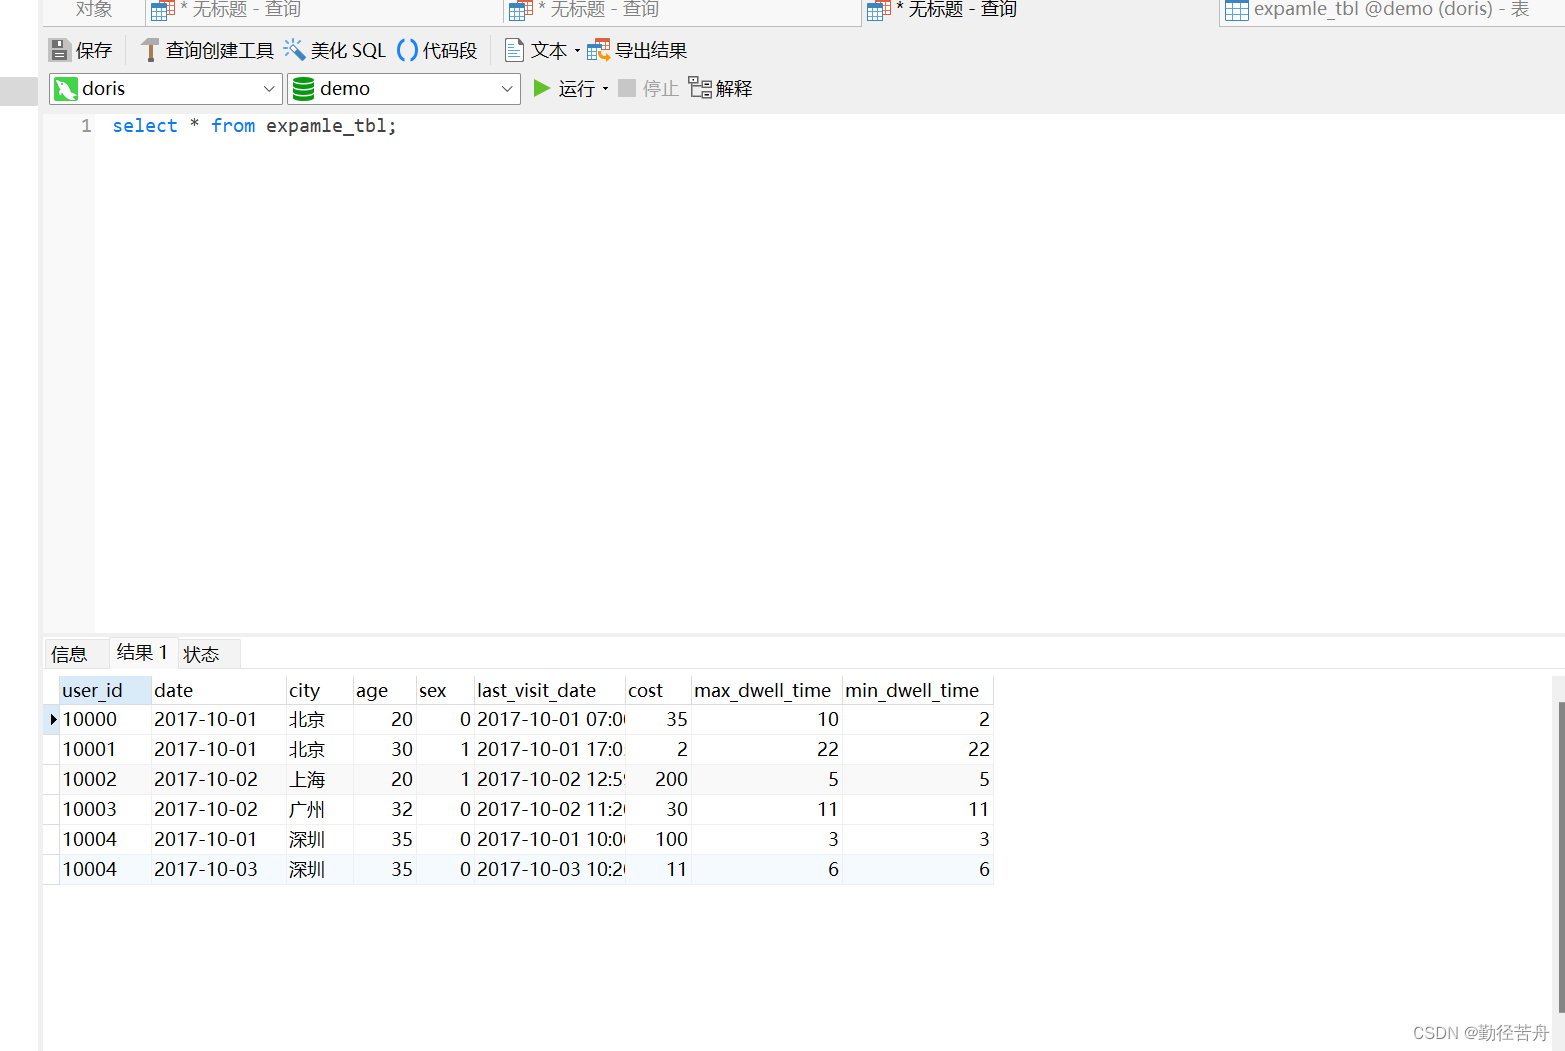This screenshot has width=1565, height=1051.
Task: Click the date column header
Action: [x=218, y=690]
